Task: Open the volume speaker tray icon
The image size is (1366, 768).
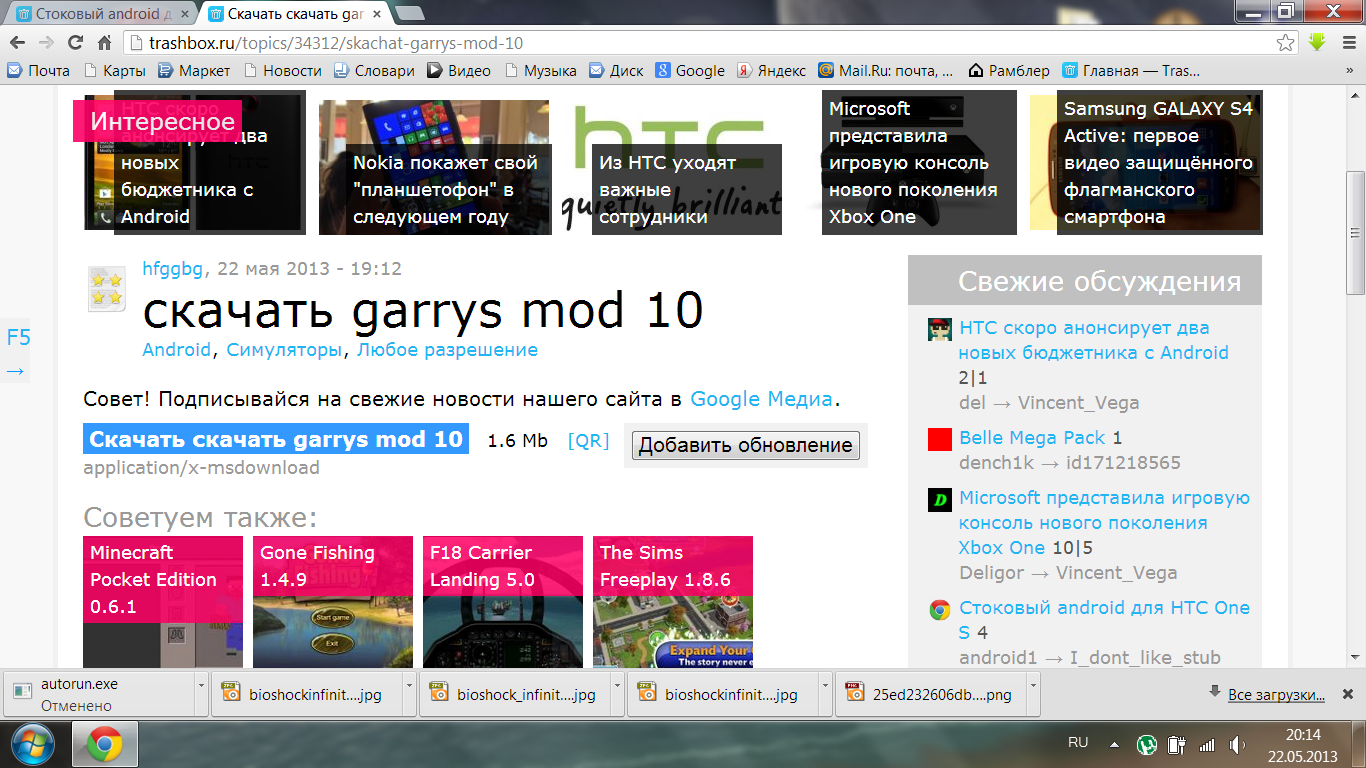Action: 1238,744
